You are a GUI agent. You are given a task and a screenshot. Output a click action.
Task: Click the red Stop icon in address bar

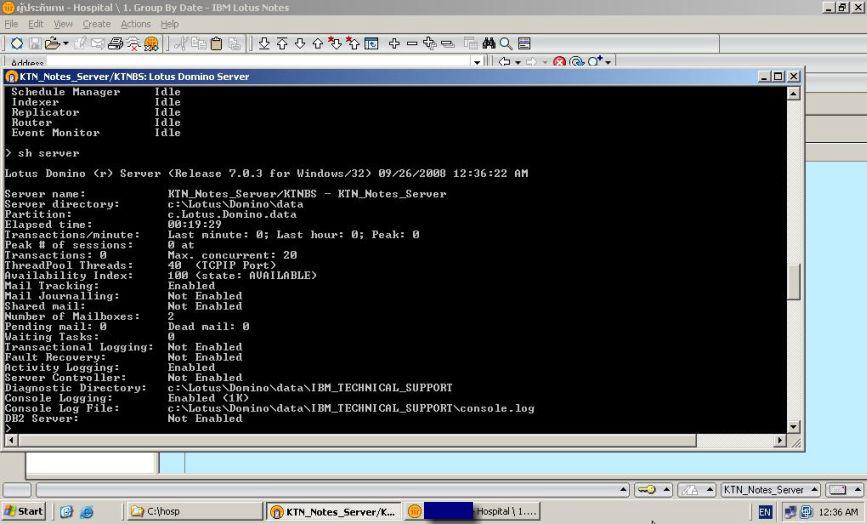click(559, 62)
